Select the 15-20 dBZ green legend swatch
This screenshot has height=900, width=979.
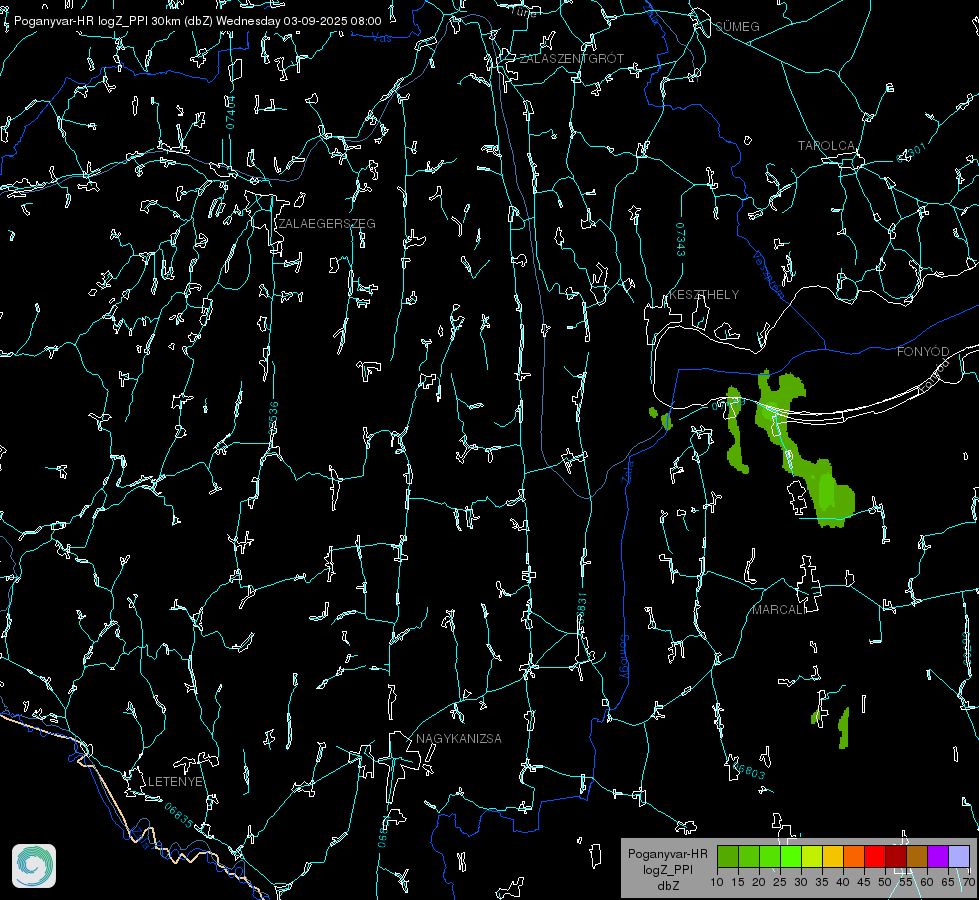point(749,856)
